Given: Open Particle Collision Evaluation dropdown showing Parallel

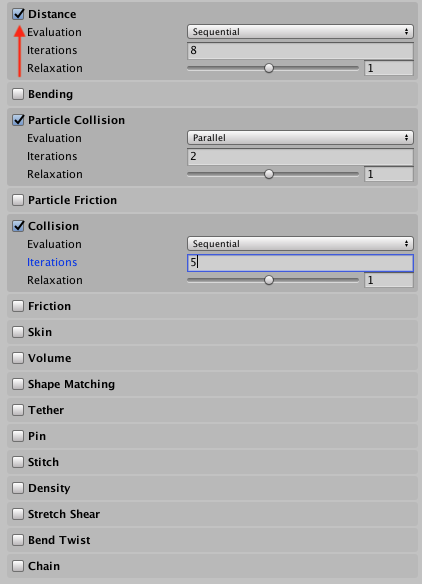Looking at the screenshot, I should [300, 138].
